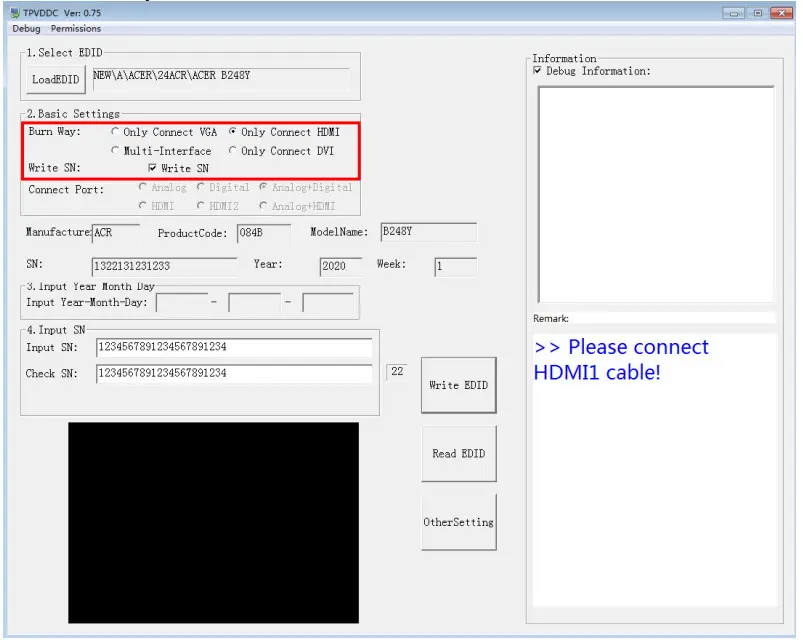The width and height of the screenshot is (803, 640).
Task: Uncheck the 'Write SN' checkbox
Action: click(153, 168)
